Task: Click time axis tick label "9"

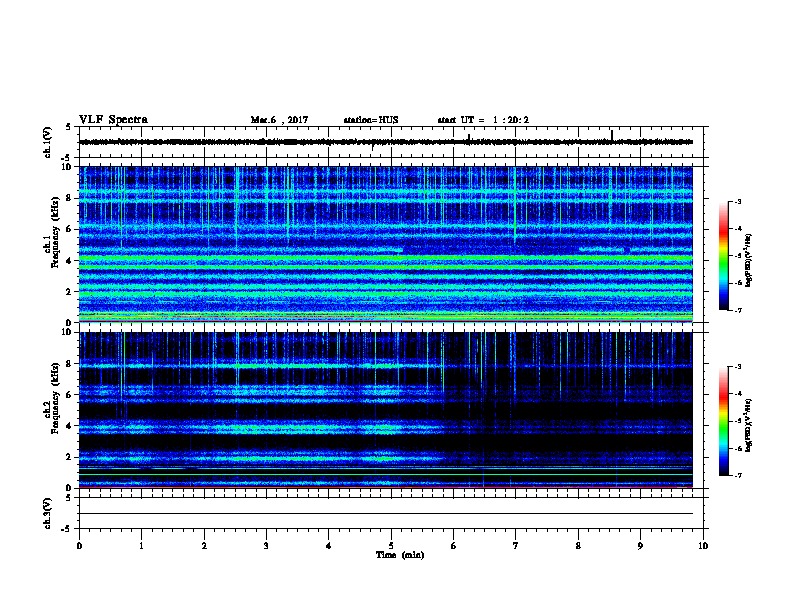Action: point(640,546)
